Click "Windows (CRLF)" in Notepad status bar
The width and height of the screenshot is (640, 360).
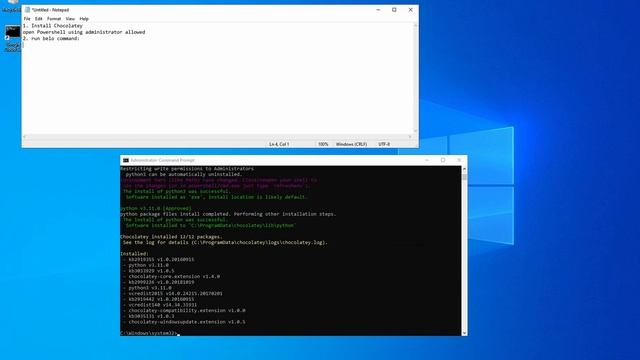[x=351, y=144]
